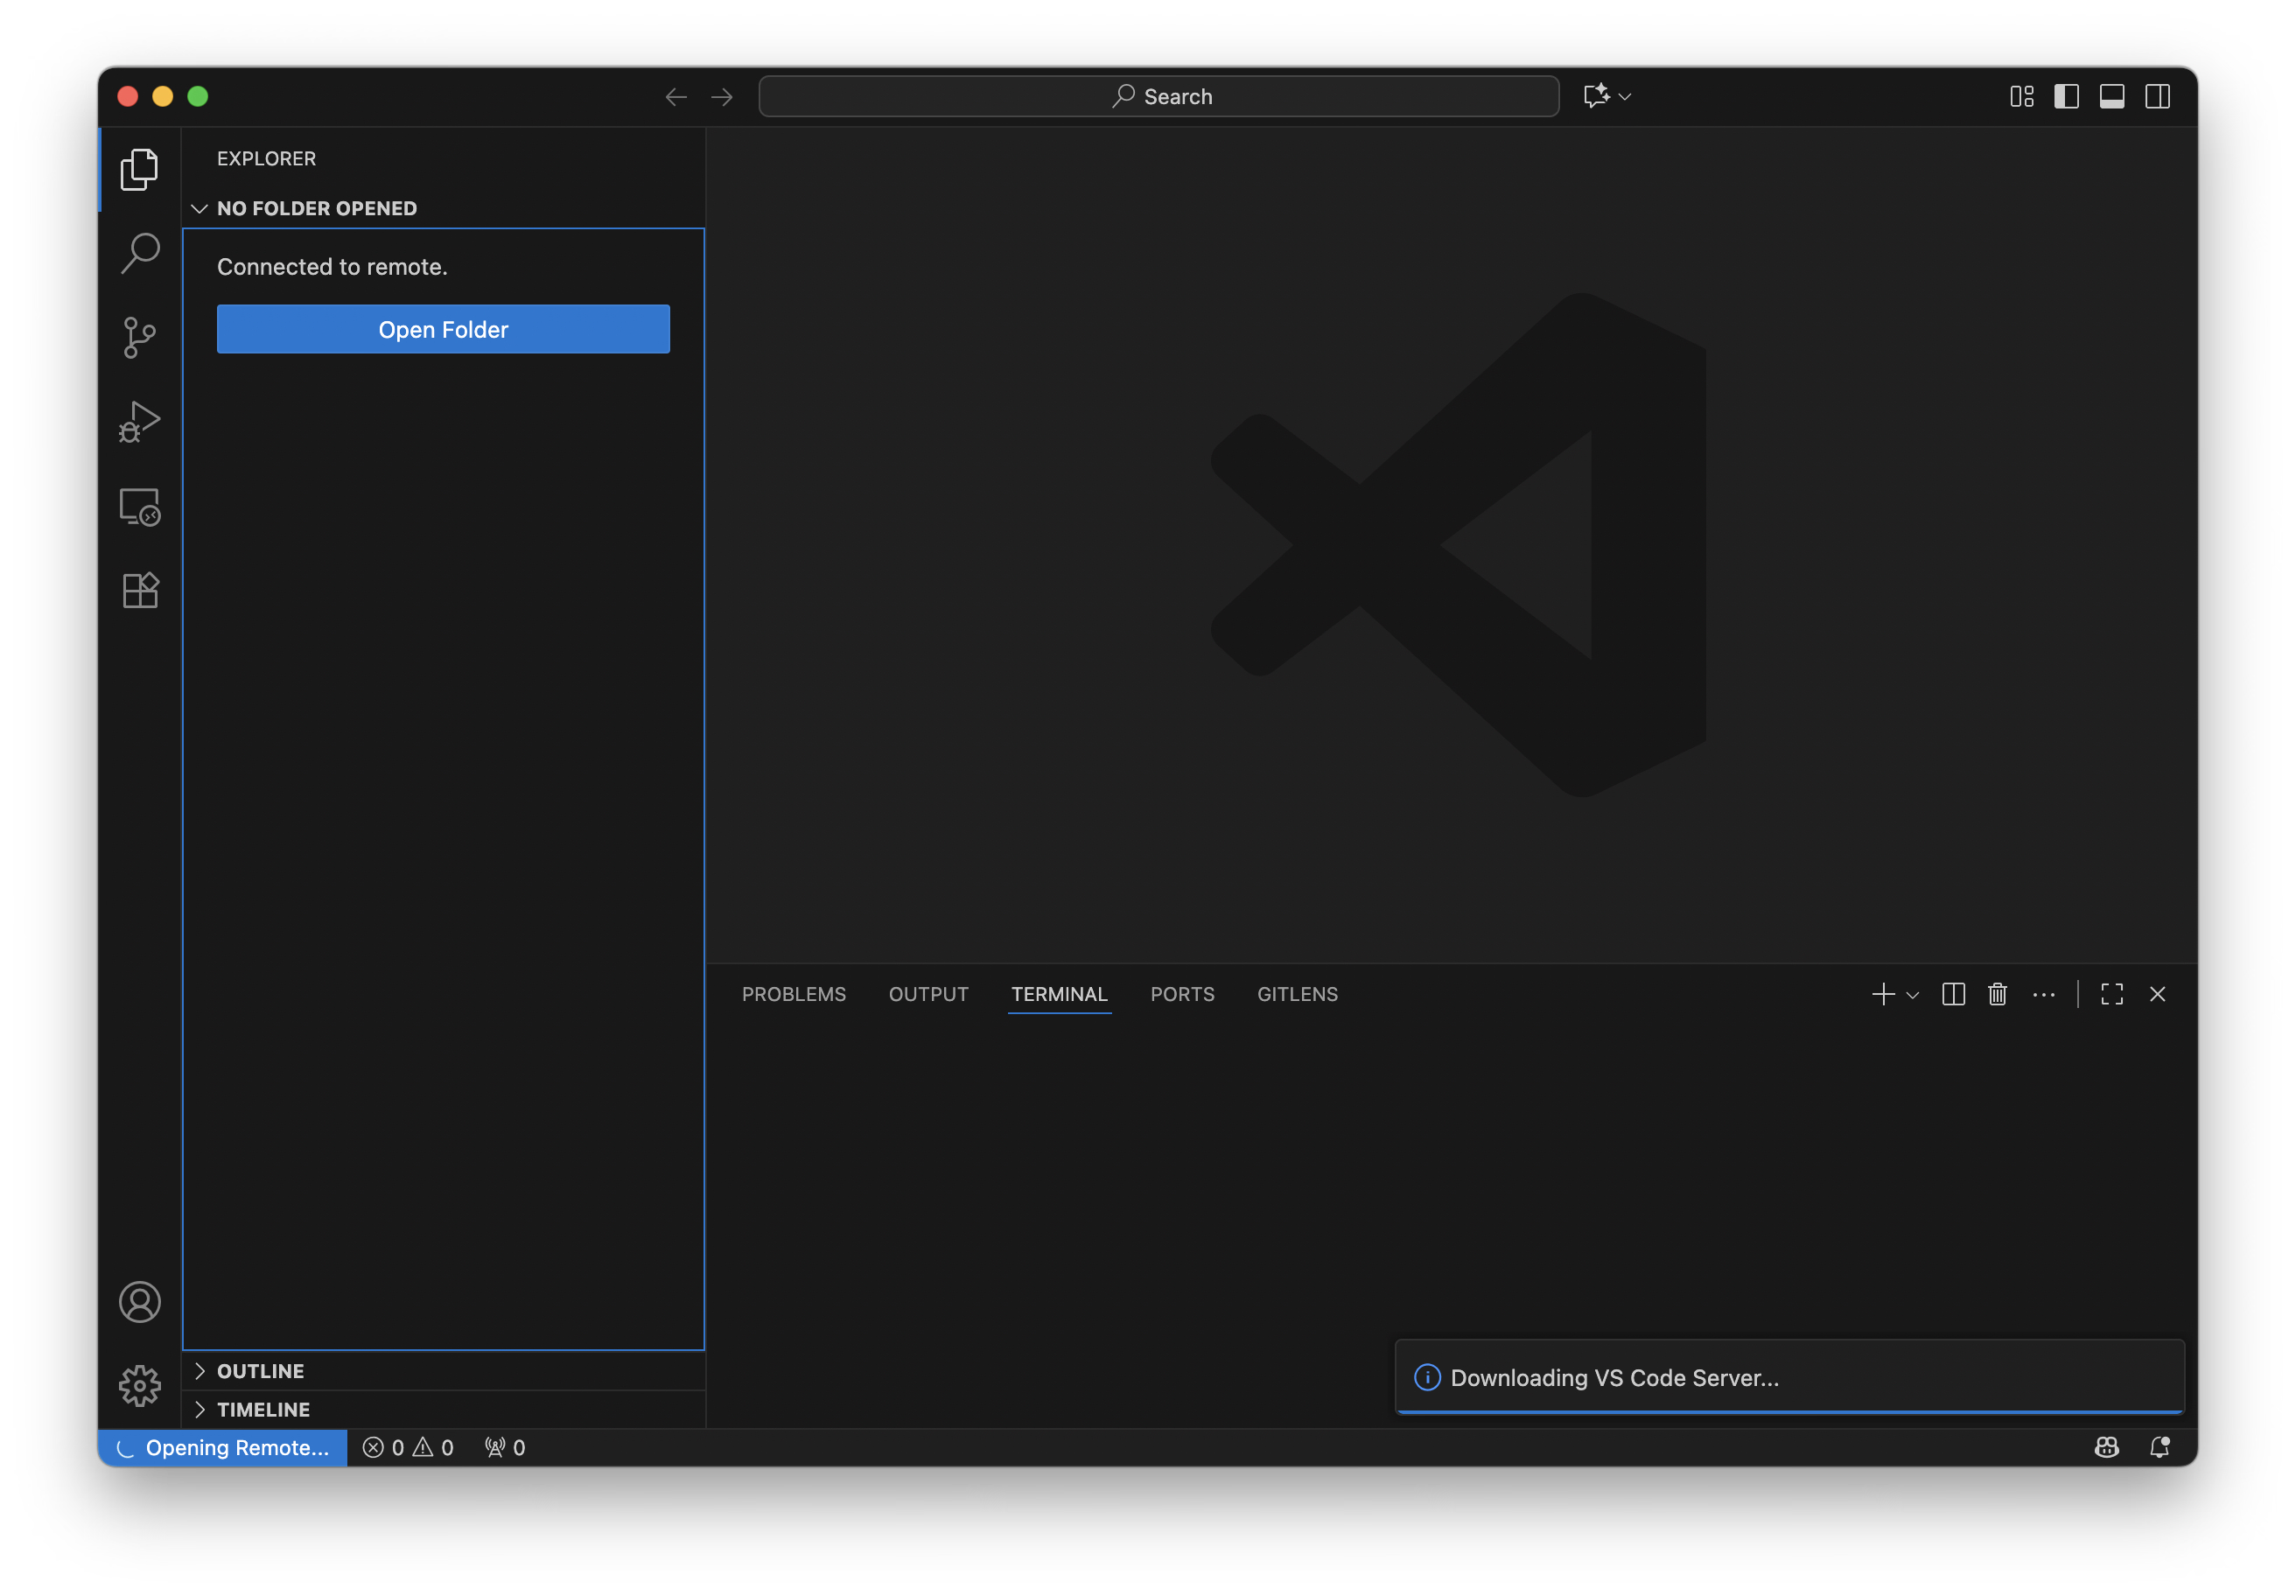Kill terminal with the trash icon

[1997, 994]
